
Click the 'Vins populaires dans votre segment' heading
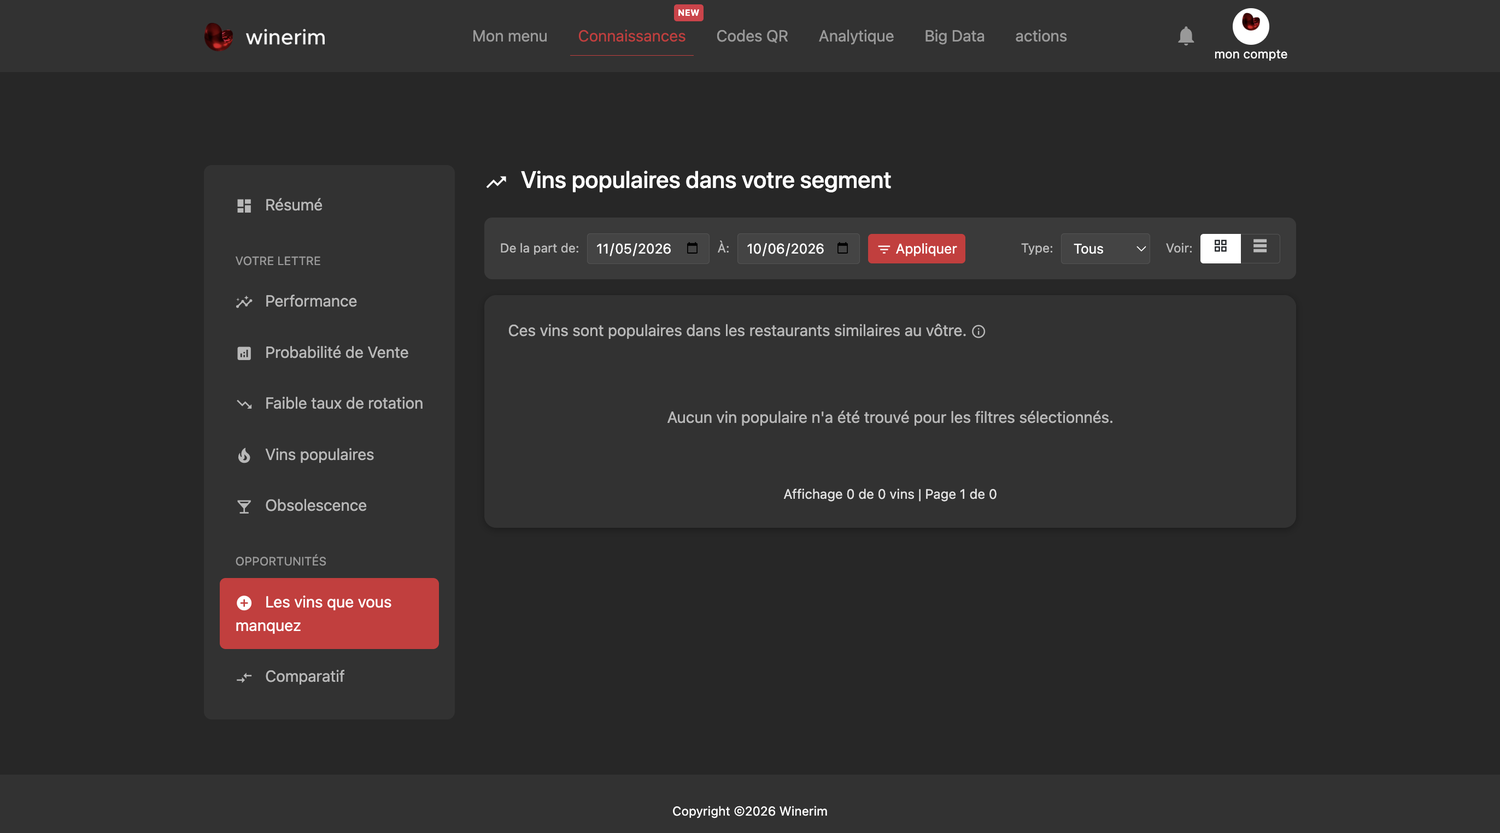click(706, 180)
